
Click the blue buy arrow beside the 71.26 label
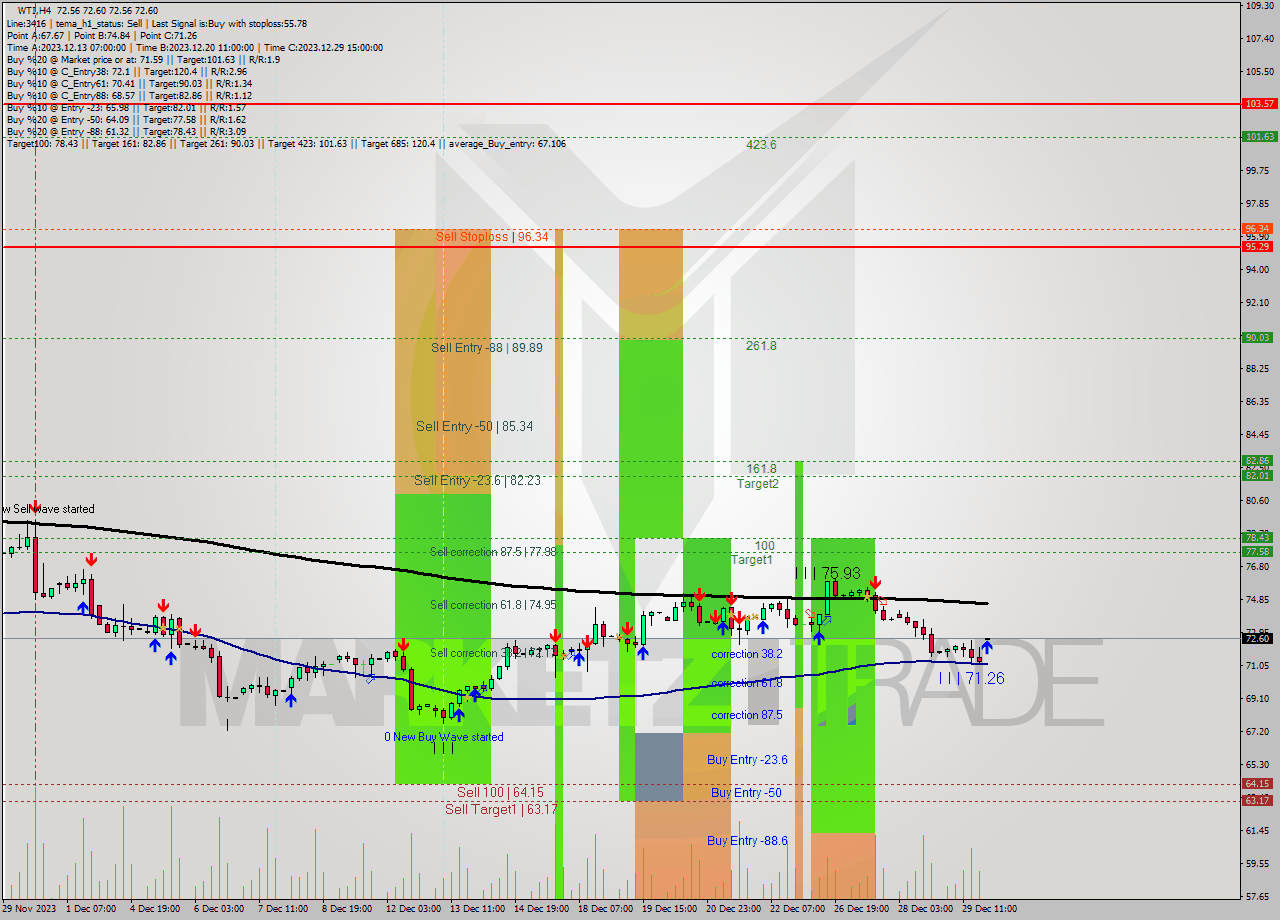(x=987, y=646)
